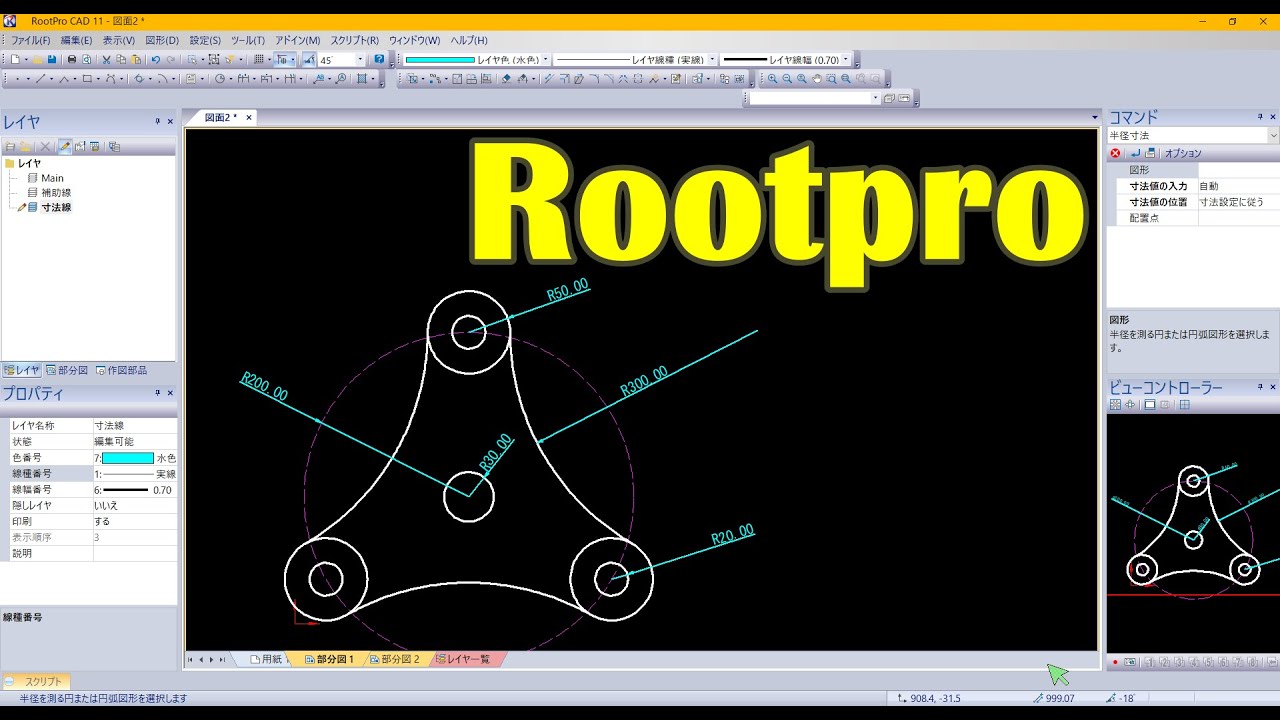Screen dimensions: 1280x720
Task: Click the cyan layer color swatch in toolbar
Action: (x=440, y=59)
